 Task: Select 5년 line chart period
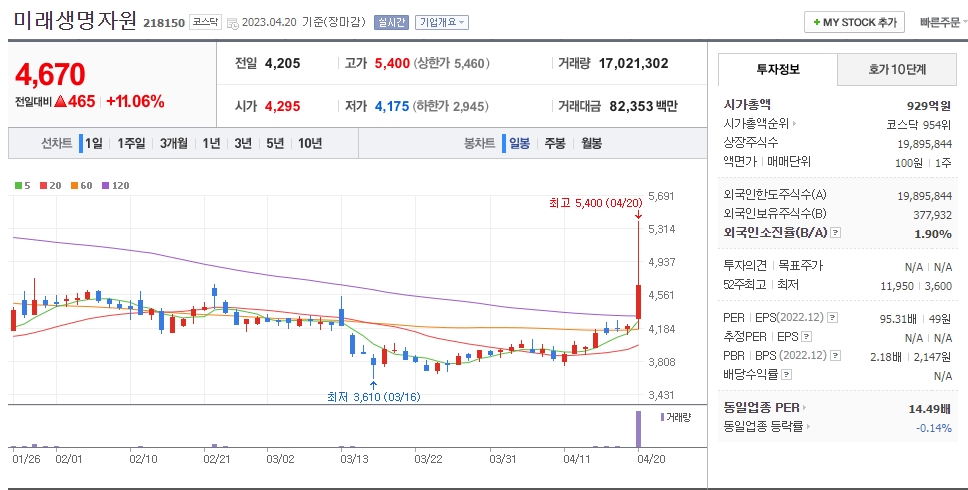pos(275,144)
